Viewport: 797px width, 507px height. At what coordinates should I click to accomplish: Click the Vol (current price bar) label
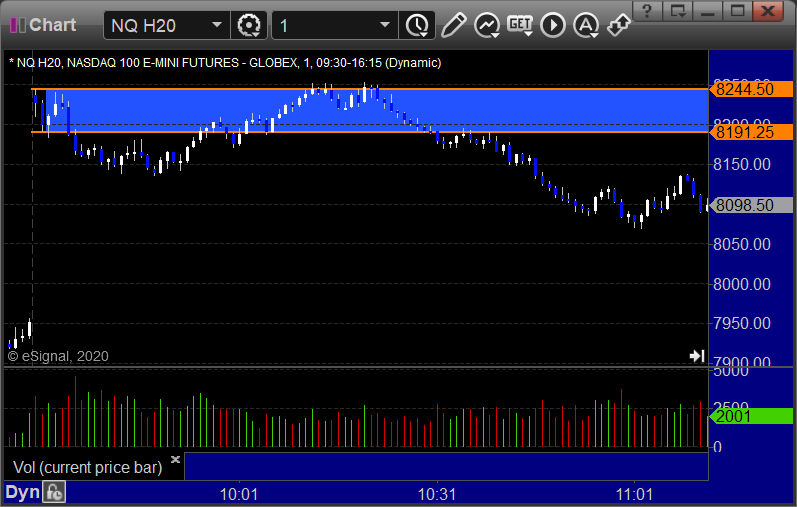click(87, 467)
